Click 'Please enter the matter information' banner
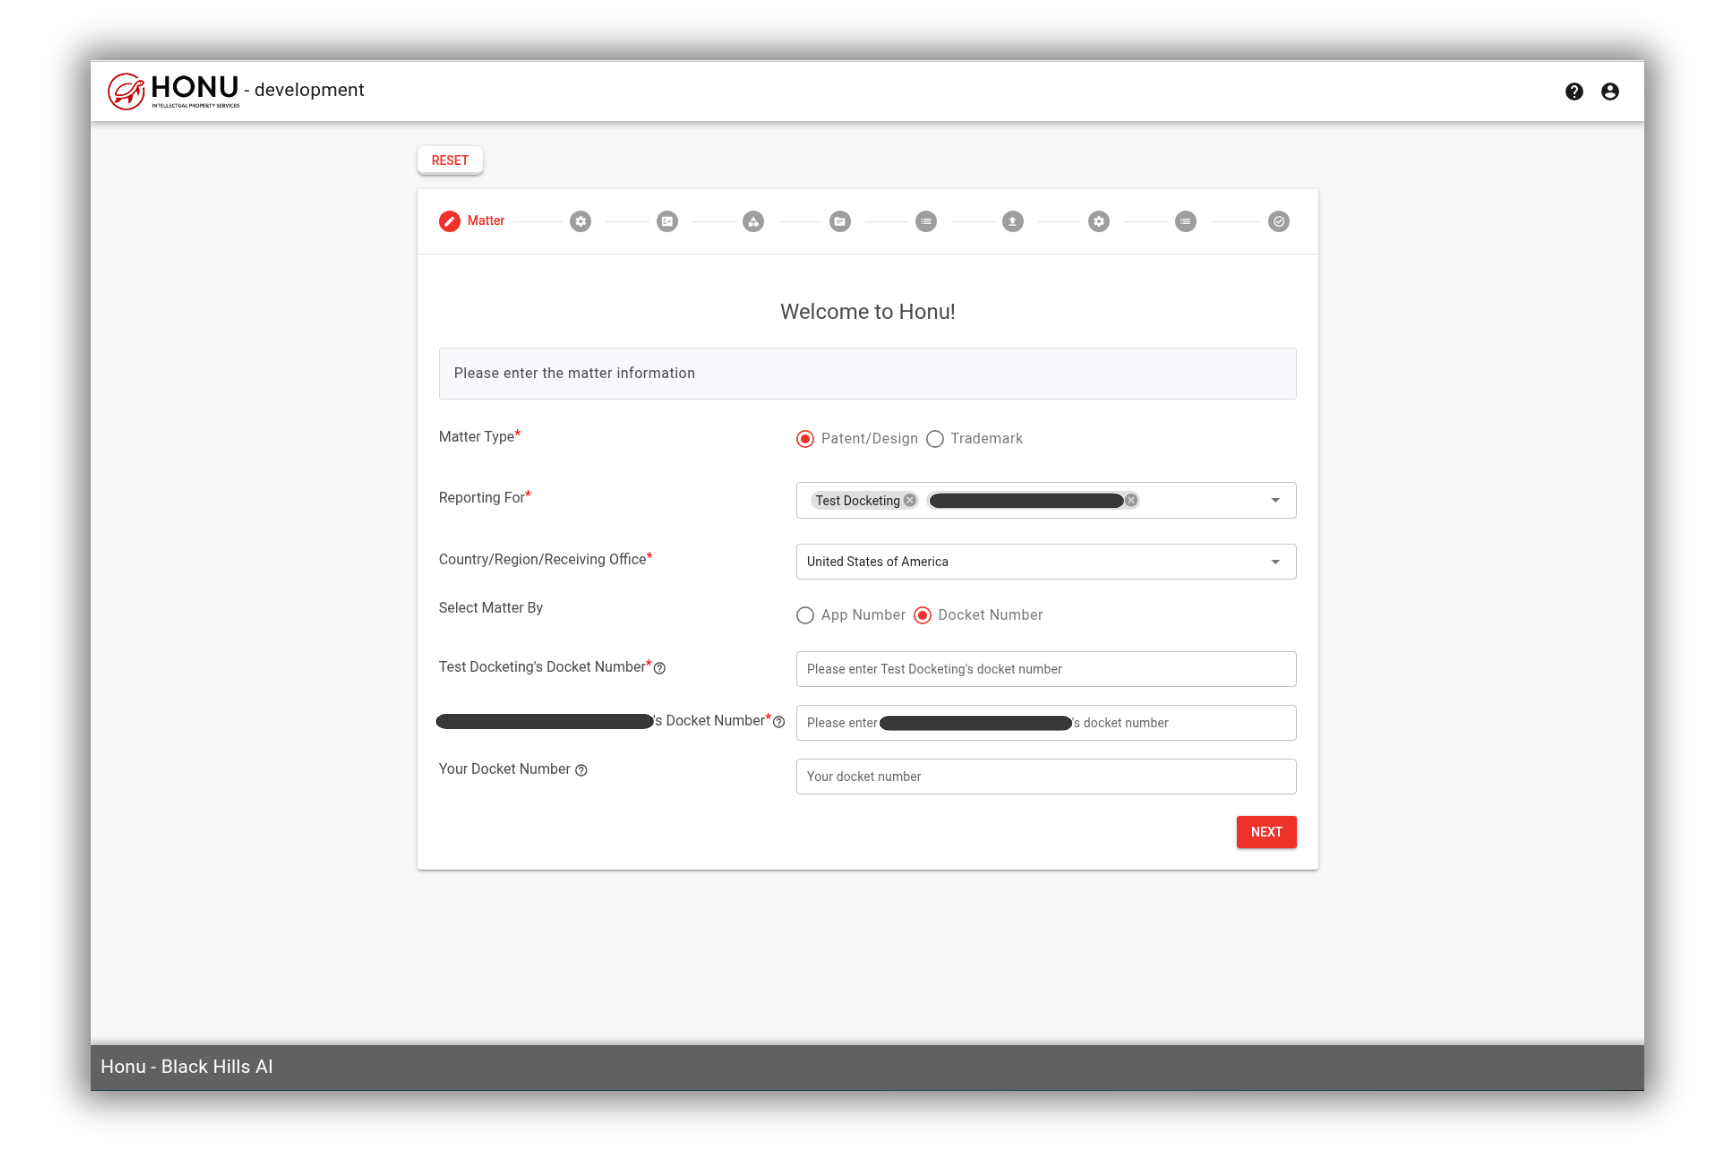The height and width of the screenshot is (1151, 1735). click(x=867, y=373)
